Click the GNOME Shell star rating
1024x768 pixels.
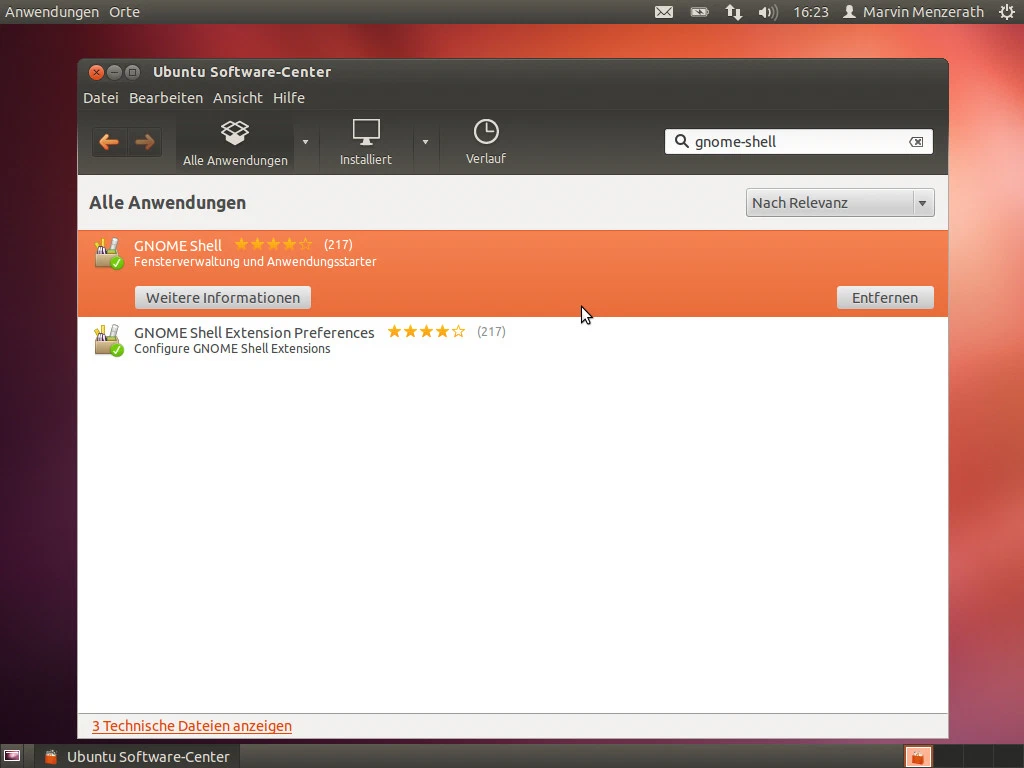pyautogui.click(x=273, y=245)
